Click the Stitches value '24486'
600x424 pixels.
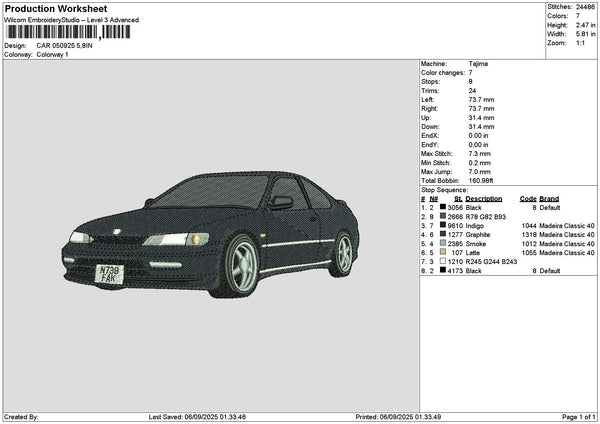585,7
